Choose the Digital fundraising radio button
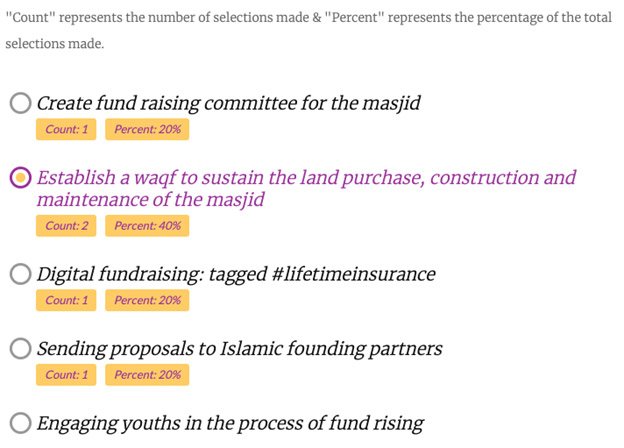 click(x=20, y=273)
